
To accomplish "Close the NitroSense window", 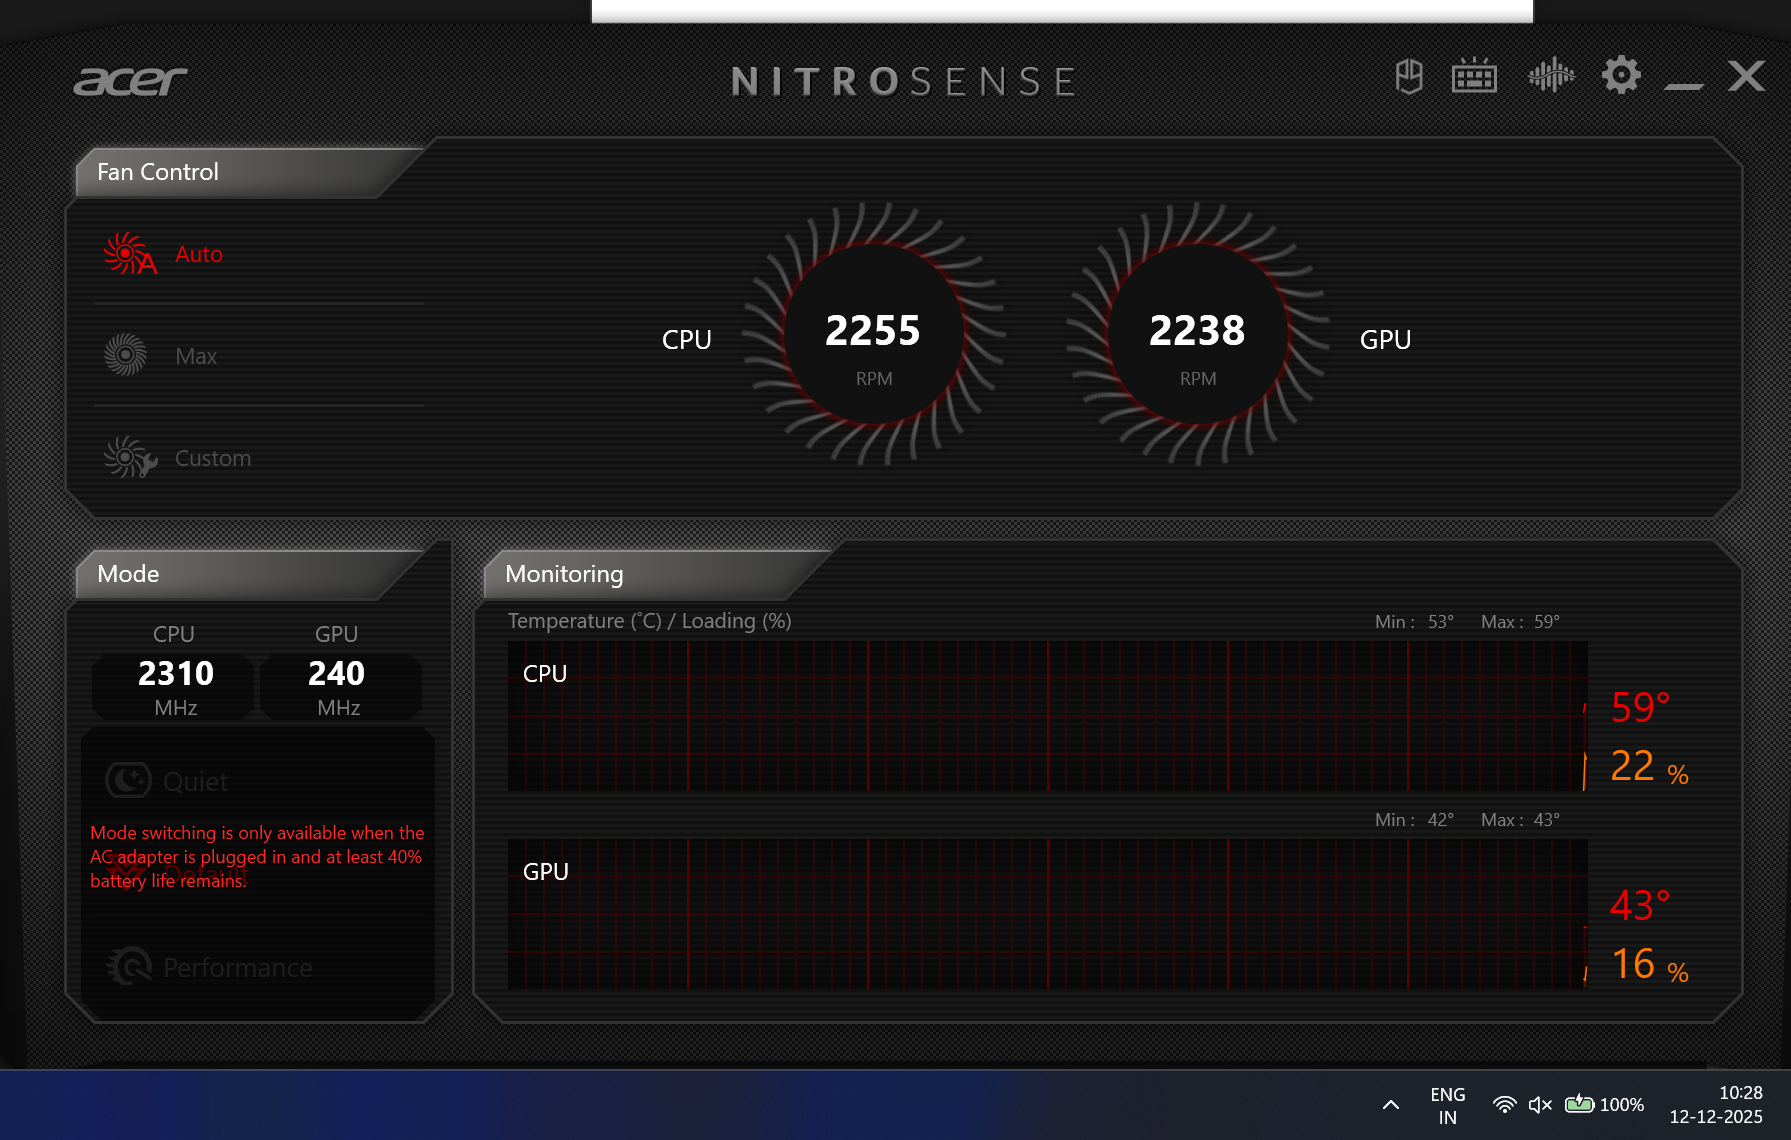I will [x=1746, y=75].
